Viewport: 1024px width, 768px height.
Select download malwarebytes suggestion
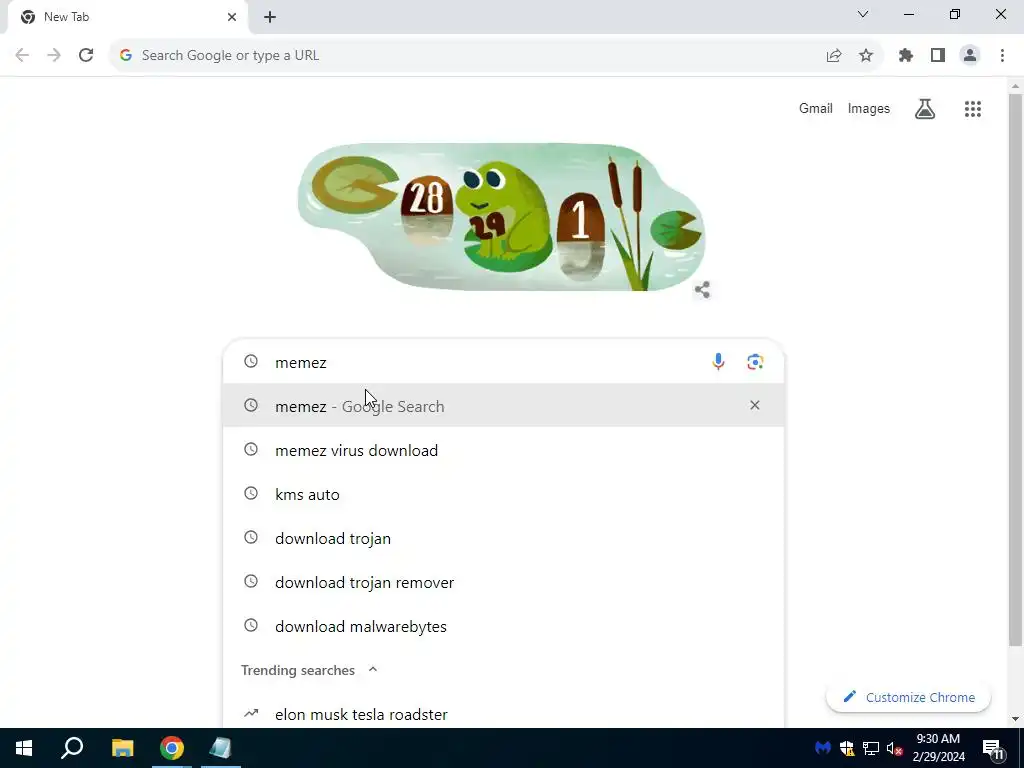tap(504, 626)
